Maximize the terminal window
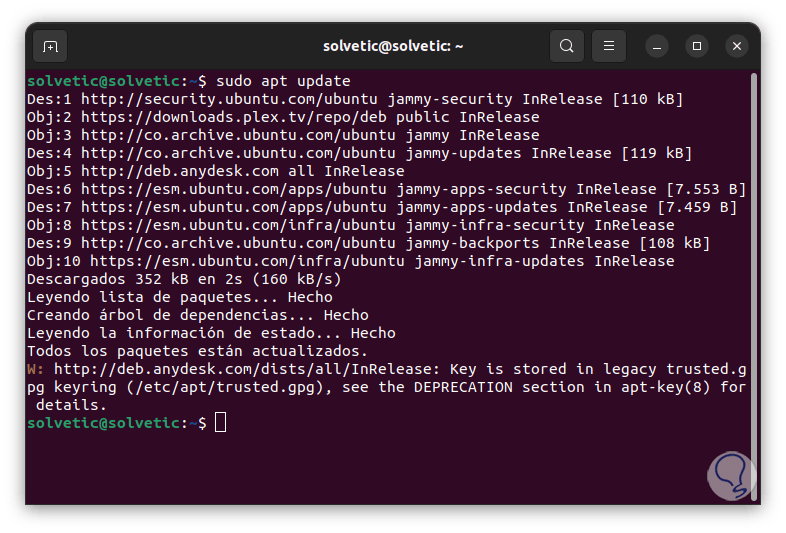The height and width of the screenshot is (533, 786). 697,46
